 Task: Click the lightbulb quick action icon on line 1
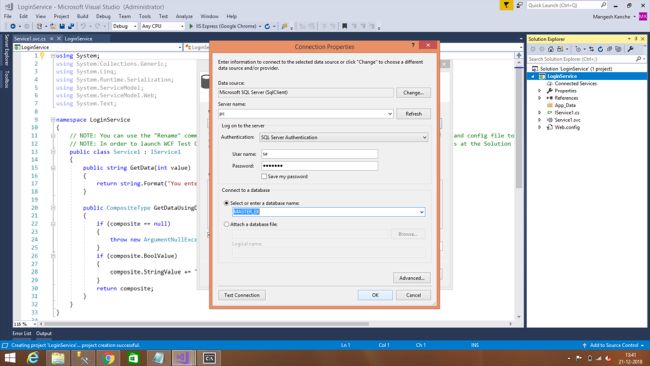[42, 56]
